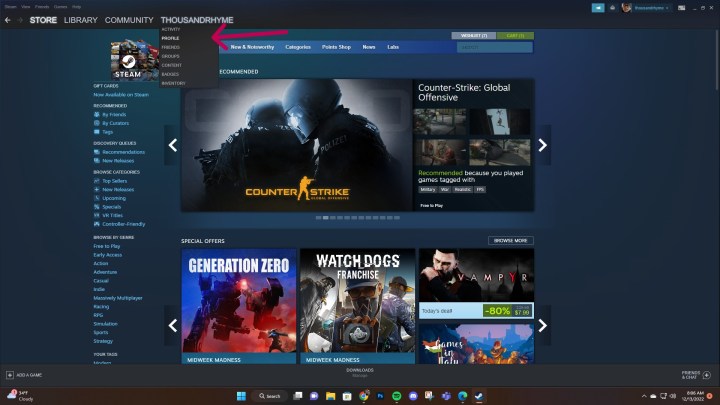Viewport: 720px width, 405px height.
Task: Open the Wishlist button
Action: 474,35
